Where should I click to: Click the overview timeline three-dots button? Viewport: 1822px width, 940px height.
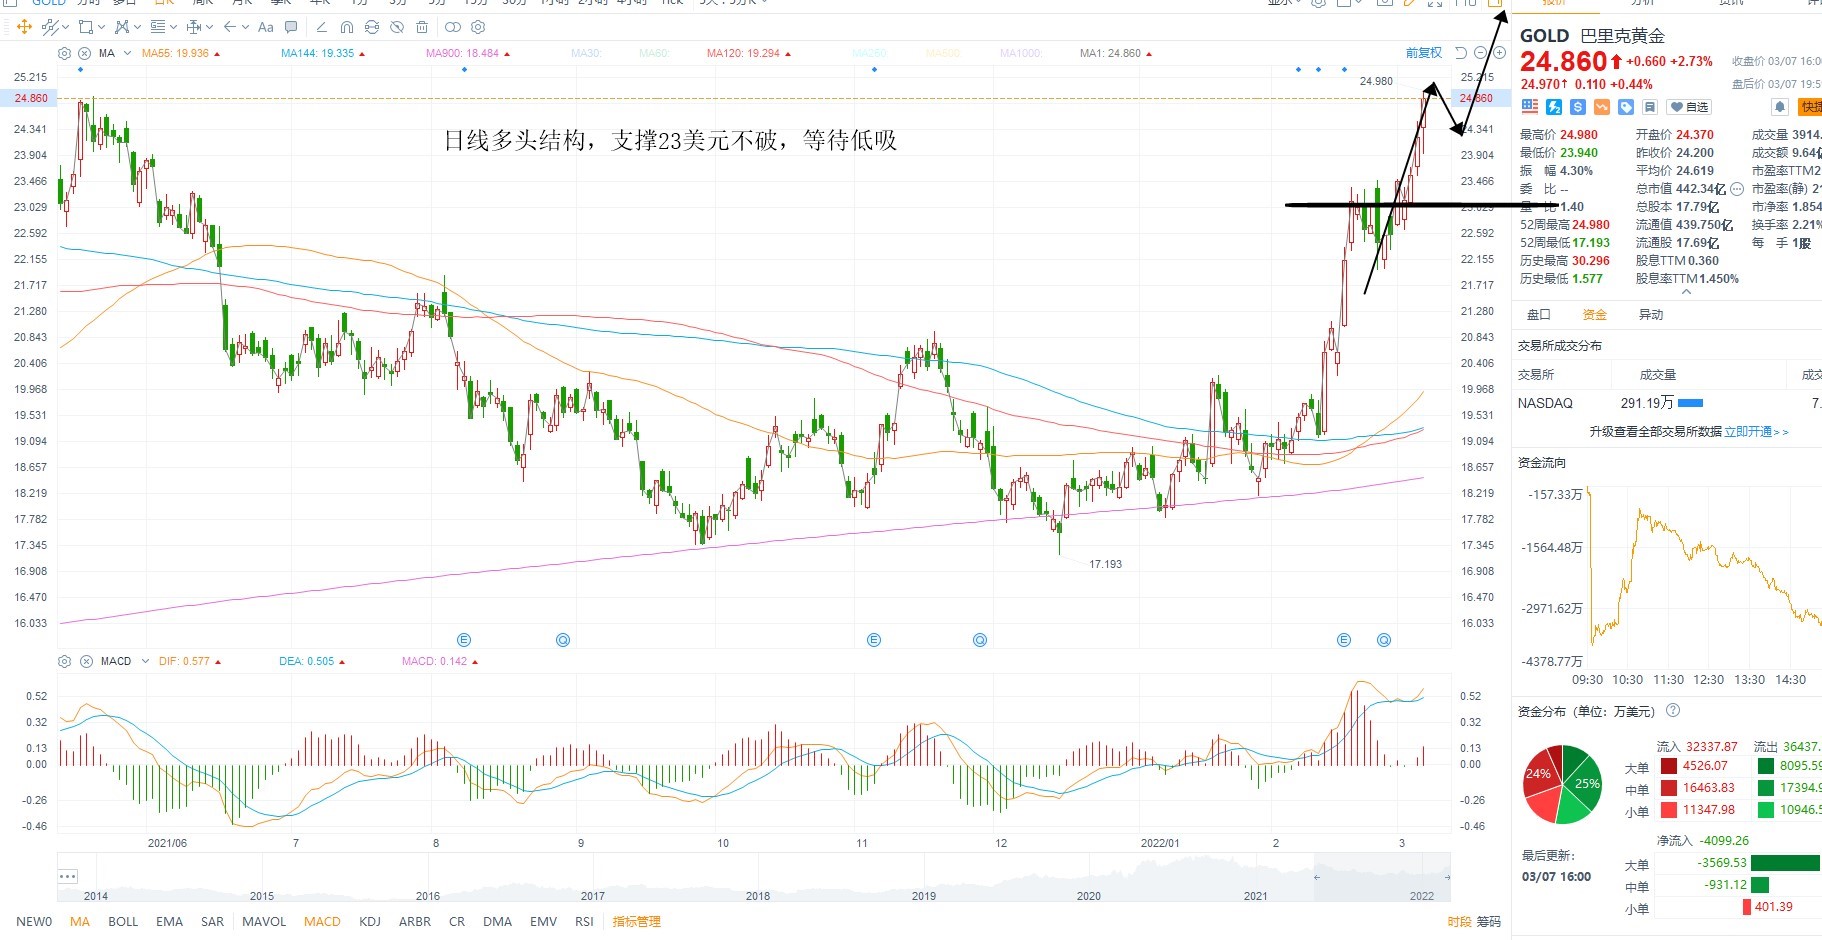point(68,876)
